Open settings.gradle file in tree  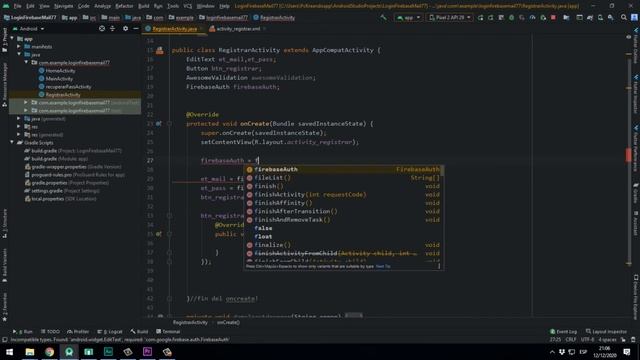pyautogui.click(x=60, y=191)
